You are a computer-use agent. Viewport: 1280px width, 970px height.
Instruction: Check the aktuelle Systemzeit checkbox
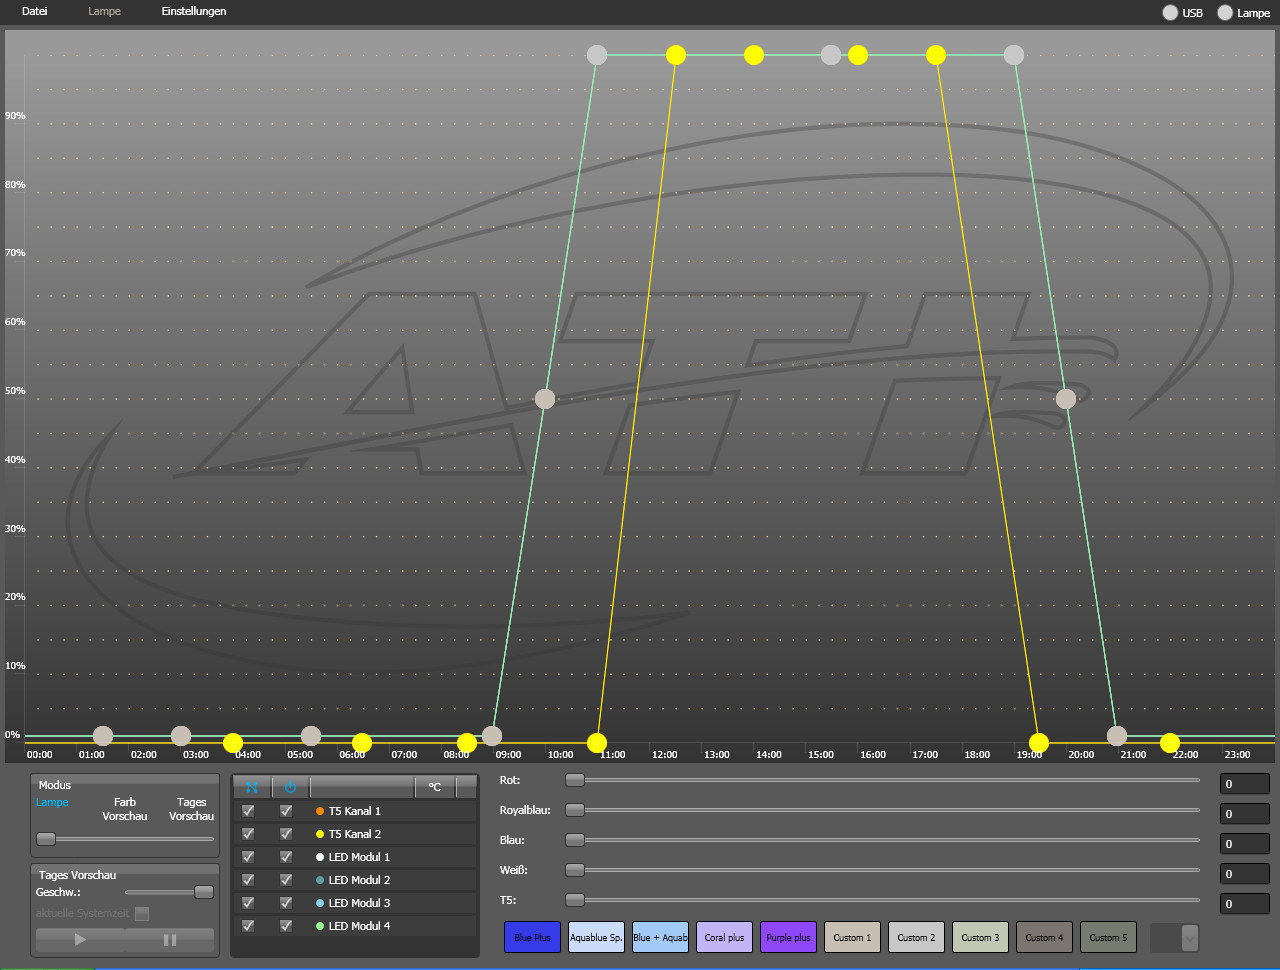(142, 914)
